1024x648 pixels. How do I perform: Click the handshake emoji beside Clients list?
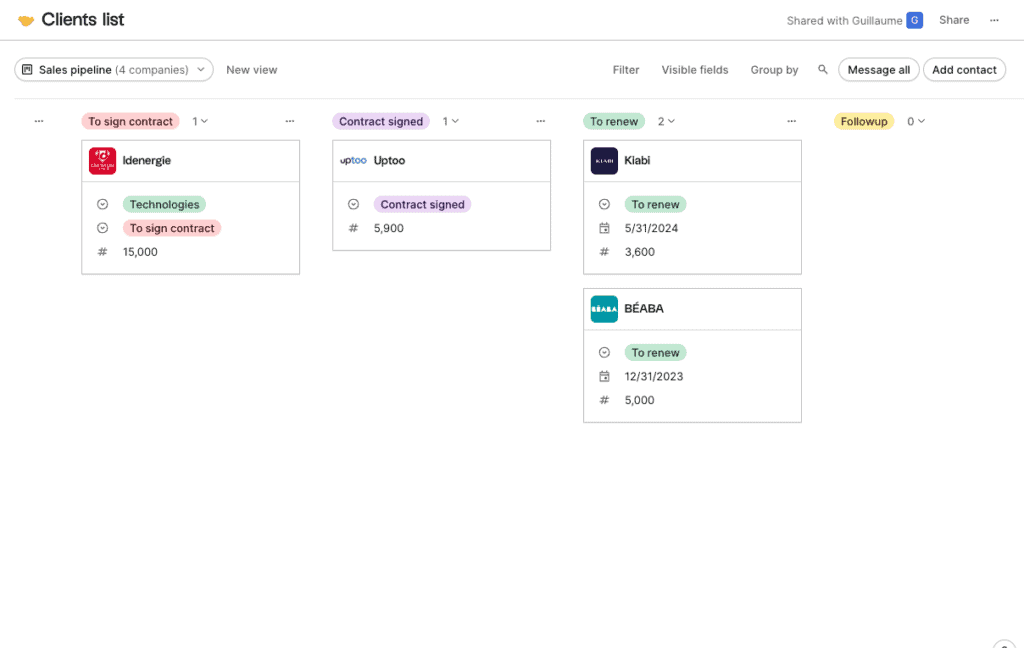[24, 19]
